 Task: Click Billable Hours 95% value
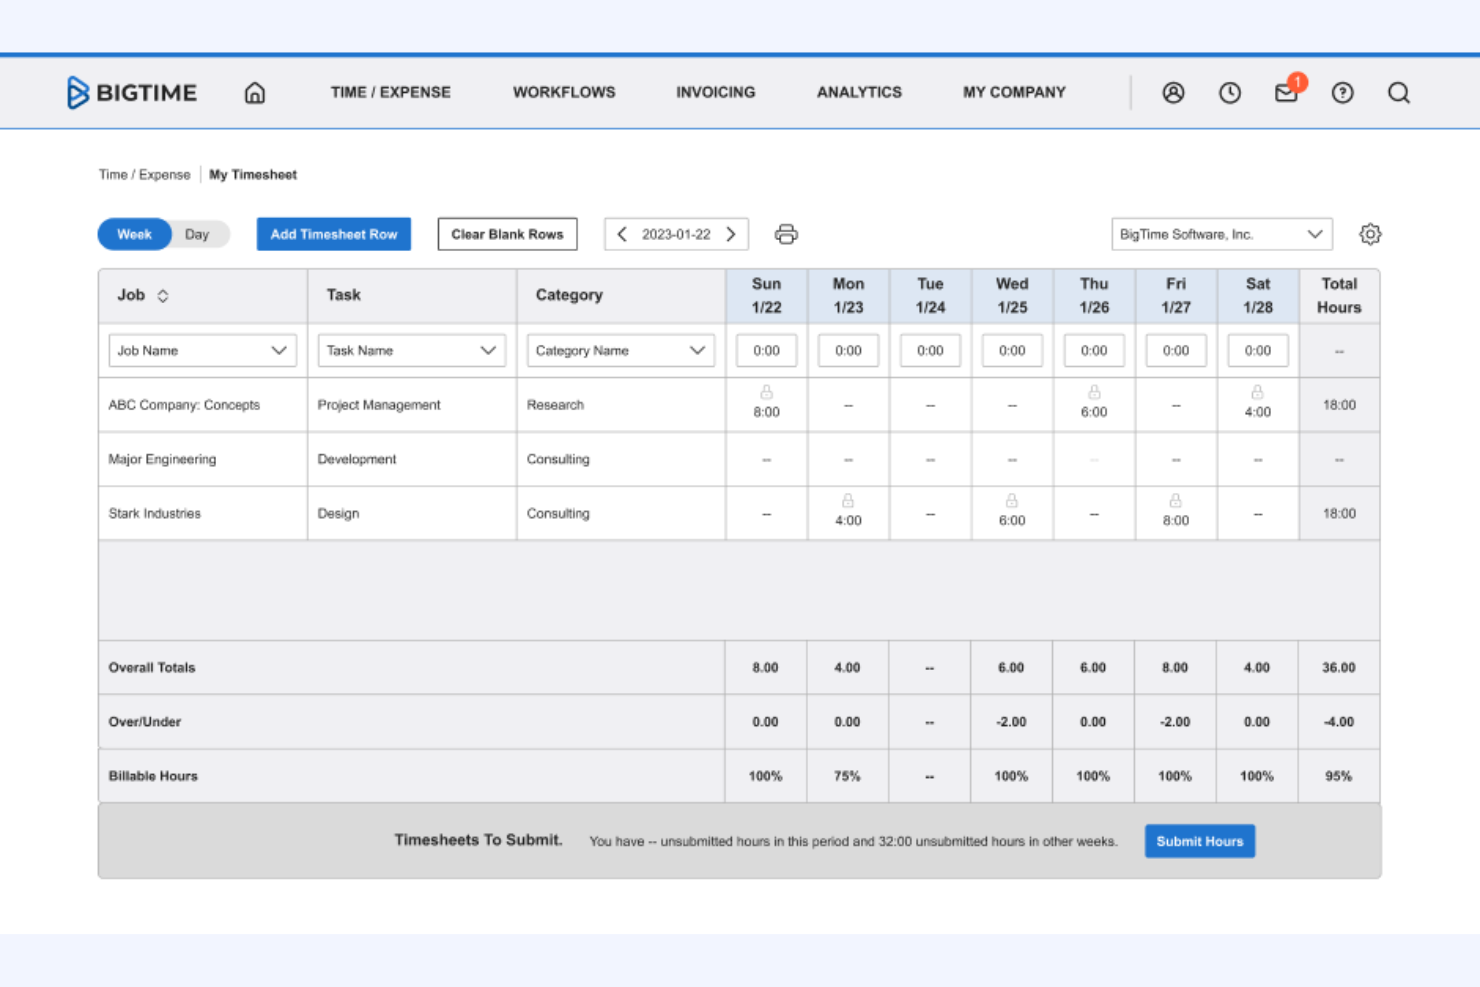(x=1339, y=776)
